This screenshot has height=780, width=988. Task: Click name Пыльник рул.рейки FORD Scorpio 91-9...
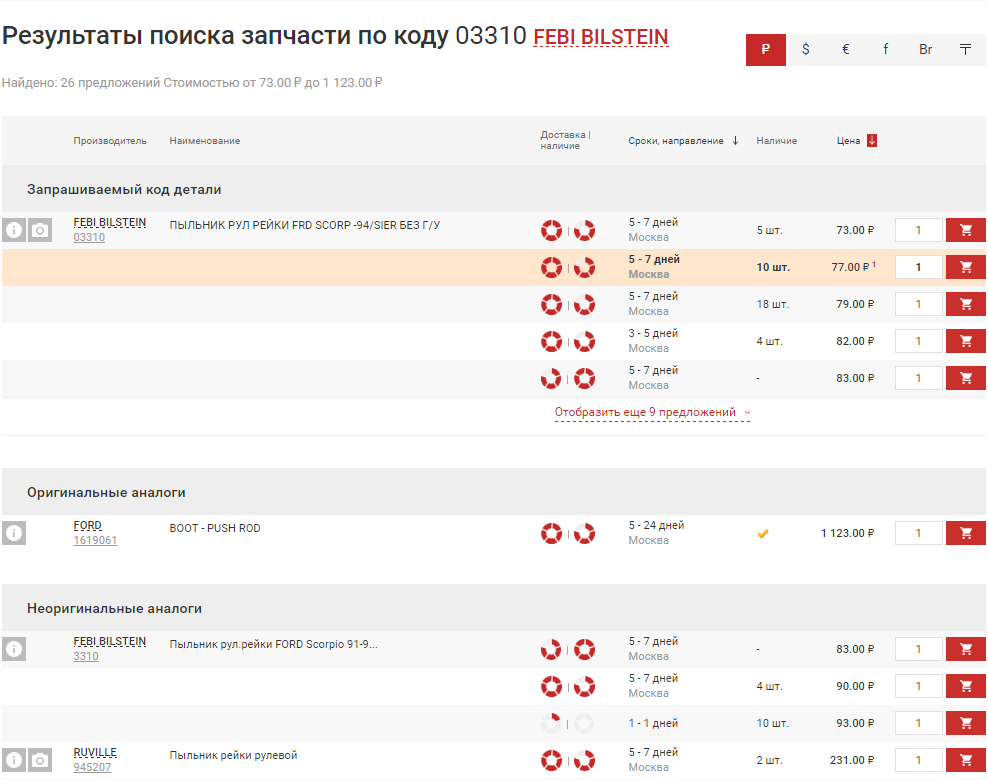273,644
